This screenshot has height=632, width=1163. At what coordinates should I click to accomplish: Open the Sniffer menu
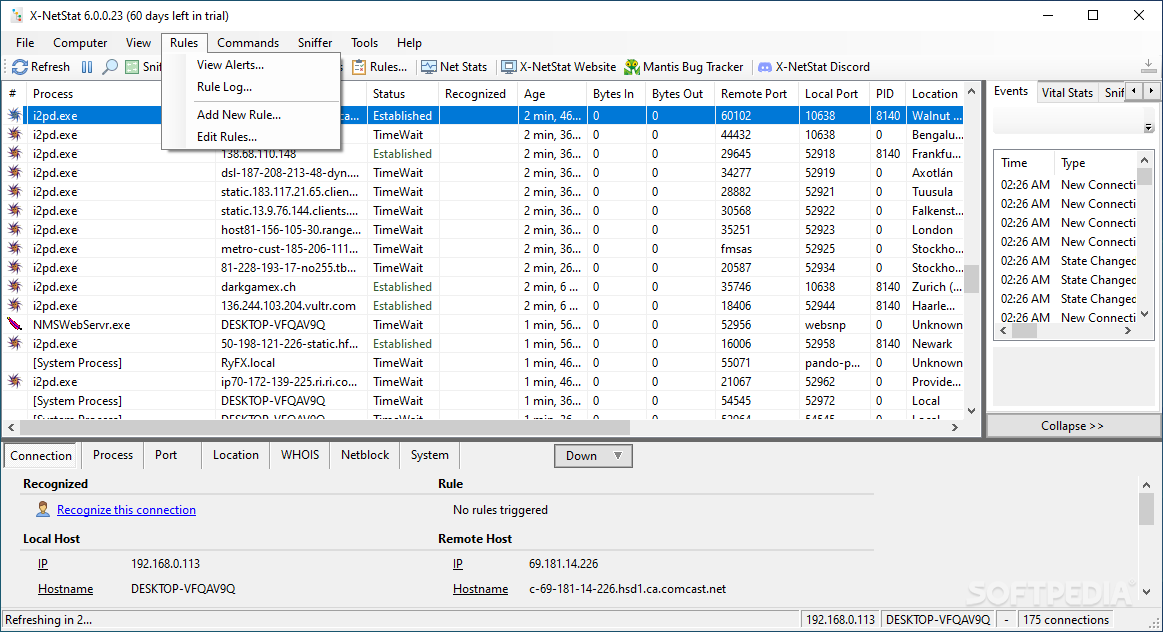click(315, 43)
